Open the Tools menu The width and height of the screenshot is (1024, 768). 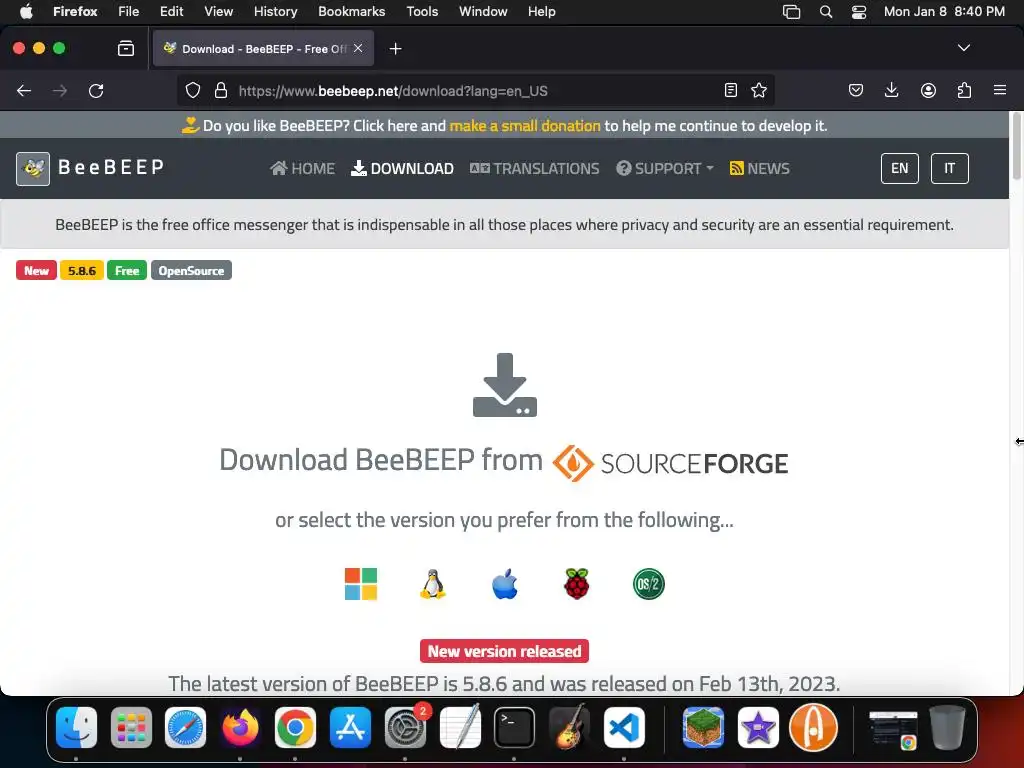[x=422, y=12]
